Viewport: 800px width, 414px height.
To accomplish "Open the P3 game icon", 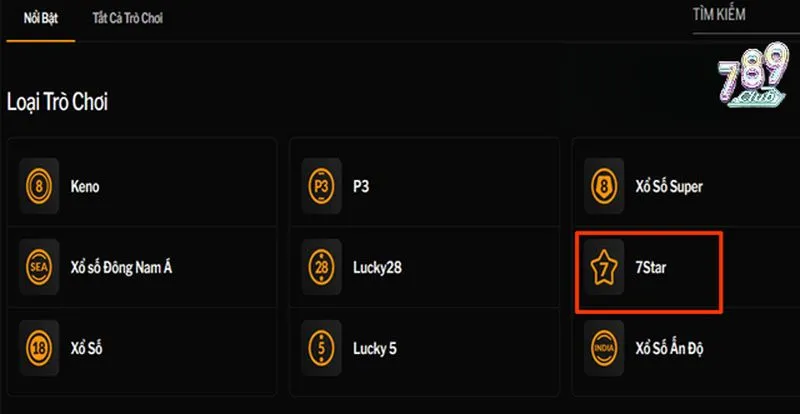I will (321, 186).
